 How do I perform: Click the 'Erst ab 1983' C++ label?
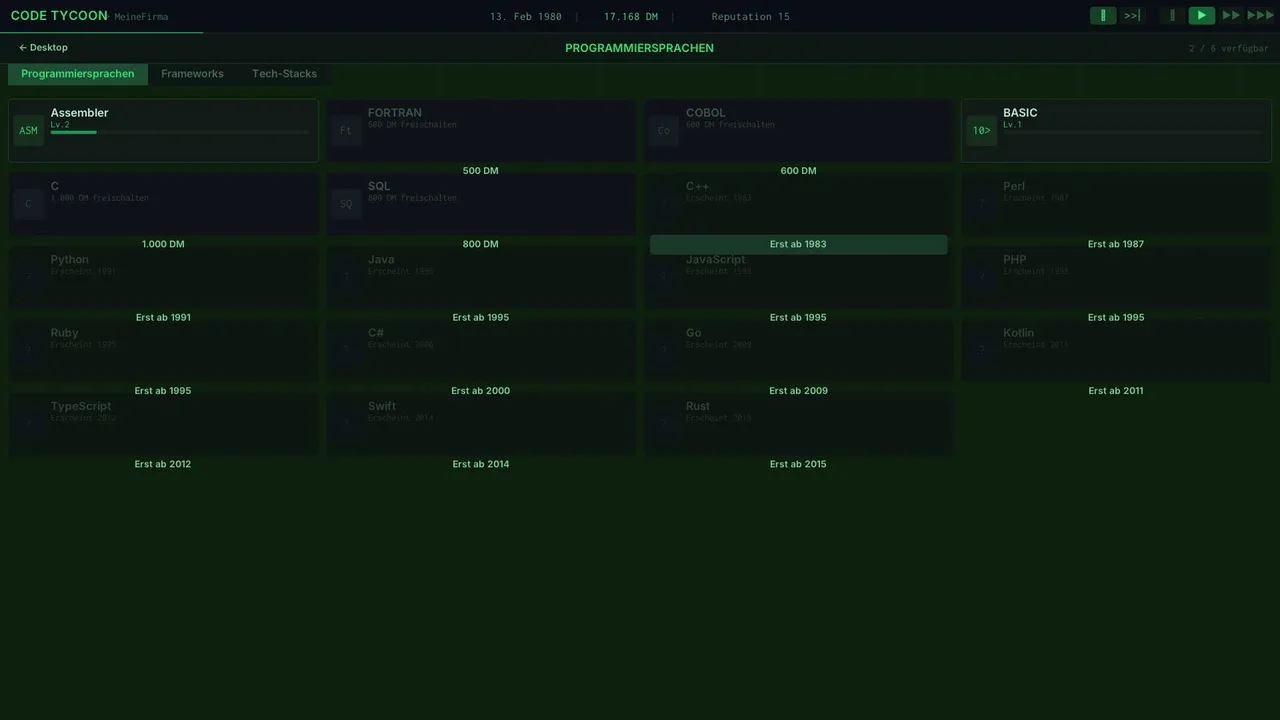(798, 244)
